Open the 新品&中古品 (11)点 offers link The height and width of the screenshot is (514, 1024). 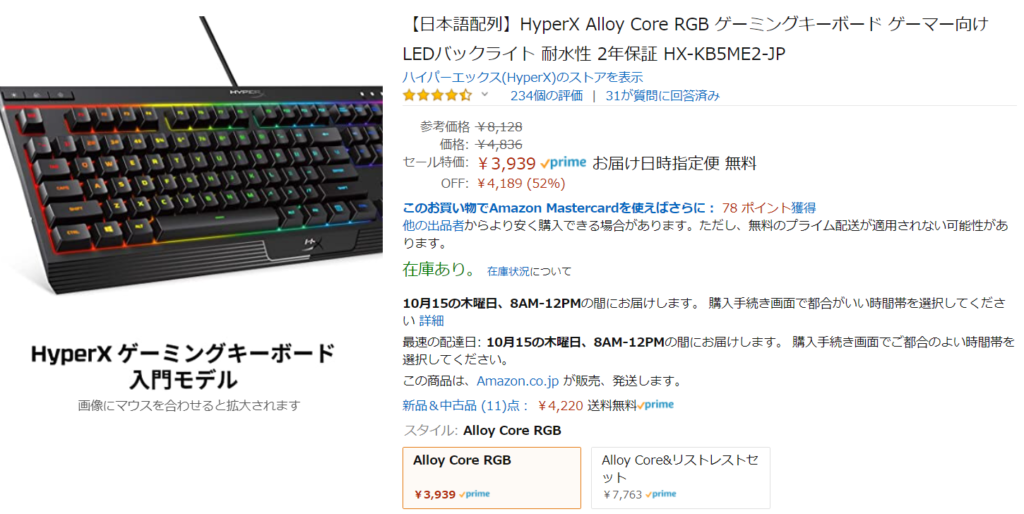click(x=466, y=406)
